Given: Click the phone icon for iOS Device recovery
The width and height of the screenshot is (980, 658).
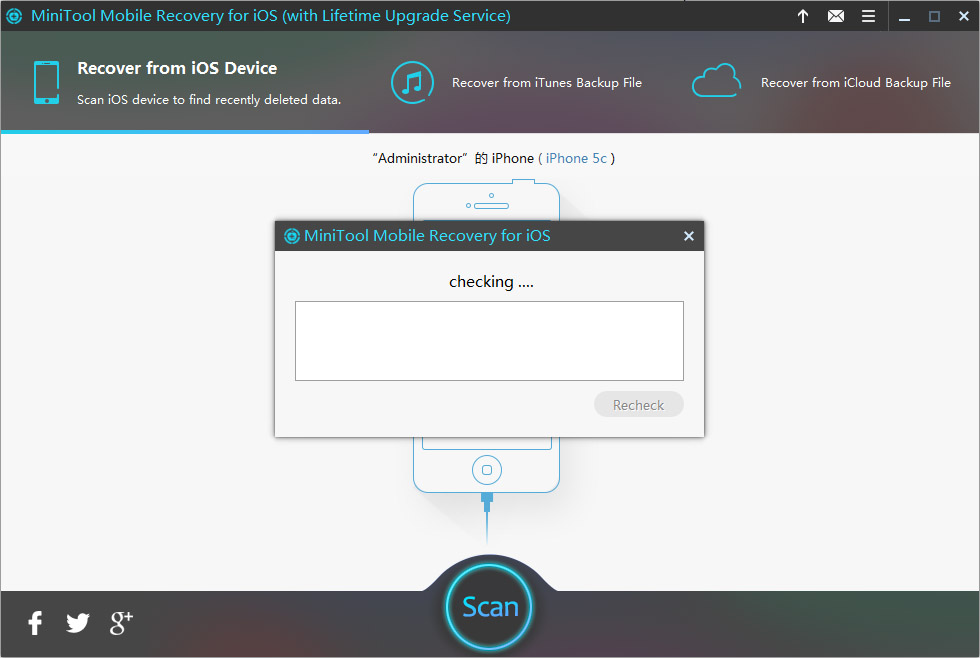Looking at the screenshot, I should coord(46,82).
